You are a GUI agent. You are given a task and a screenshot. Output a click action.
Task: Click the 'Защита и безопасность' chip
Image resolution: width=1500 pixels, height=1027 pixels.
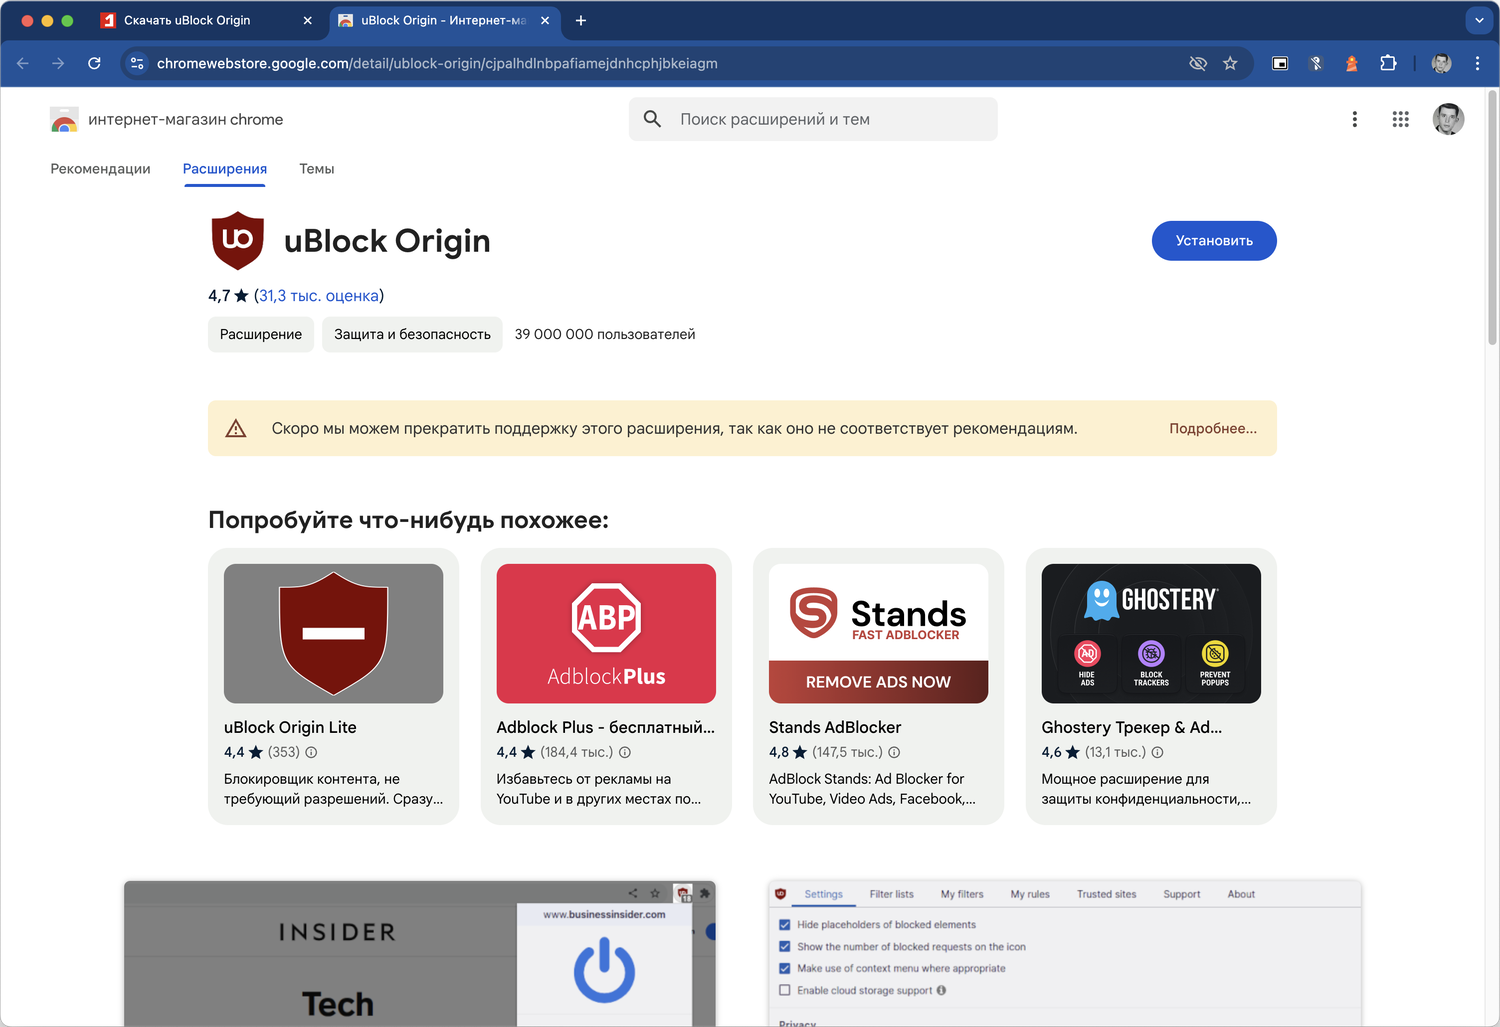tap(412, 334)
